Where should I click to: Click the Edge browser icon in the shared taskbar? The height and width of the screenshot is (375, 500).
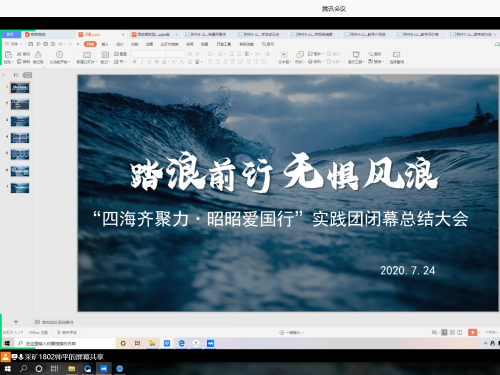coord(181,343)
